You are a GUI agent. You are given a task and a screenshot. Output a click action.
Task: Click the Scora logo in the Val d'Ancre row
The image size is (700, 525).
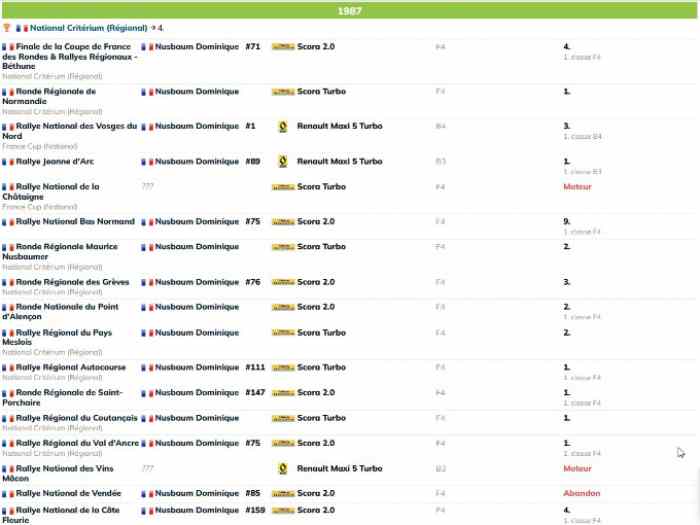click(283, 443)
